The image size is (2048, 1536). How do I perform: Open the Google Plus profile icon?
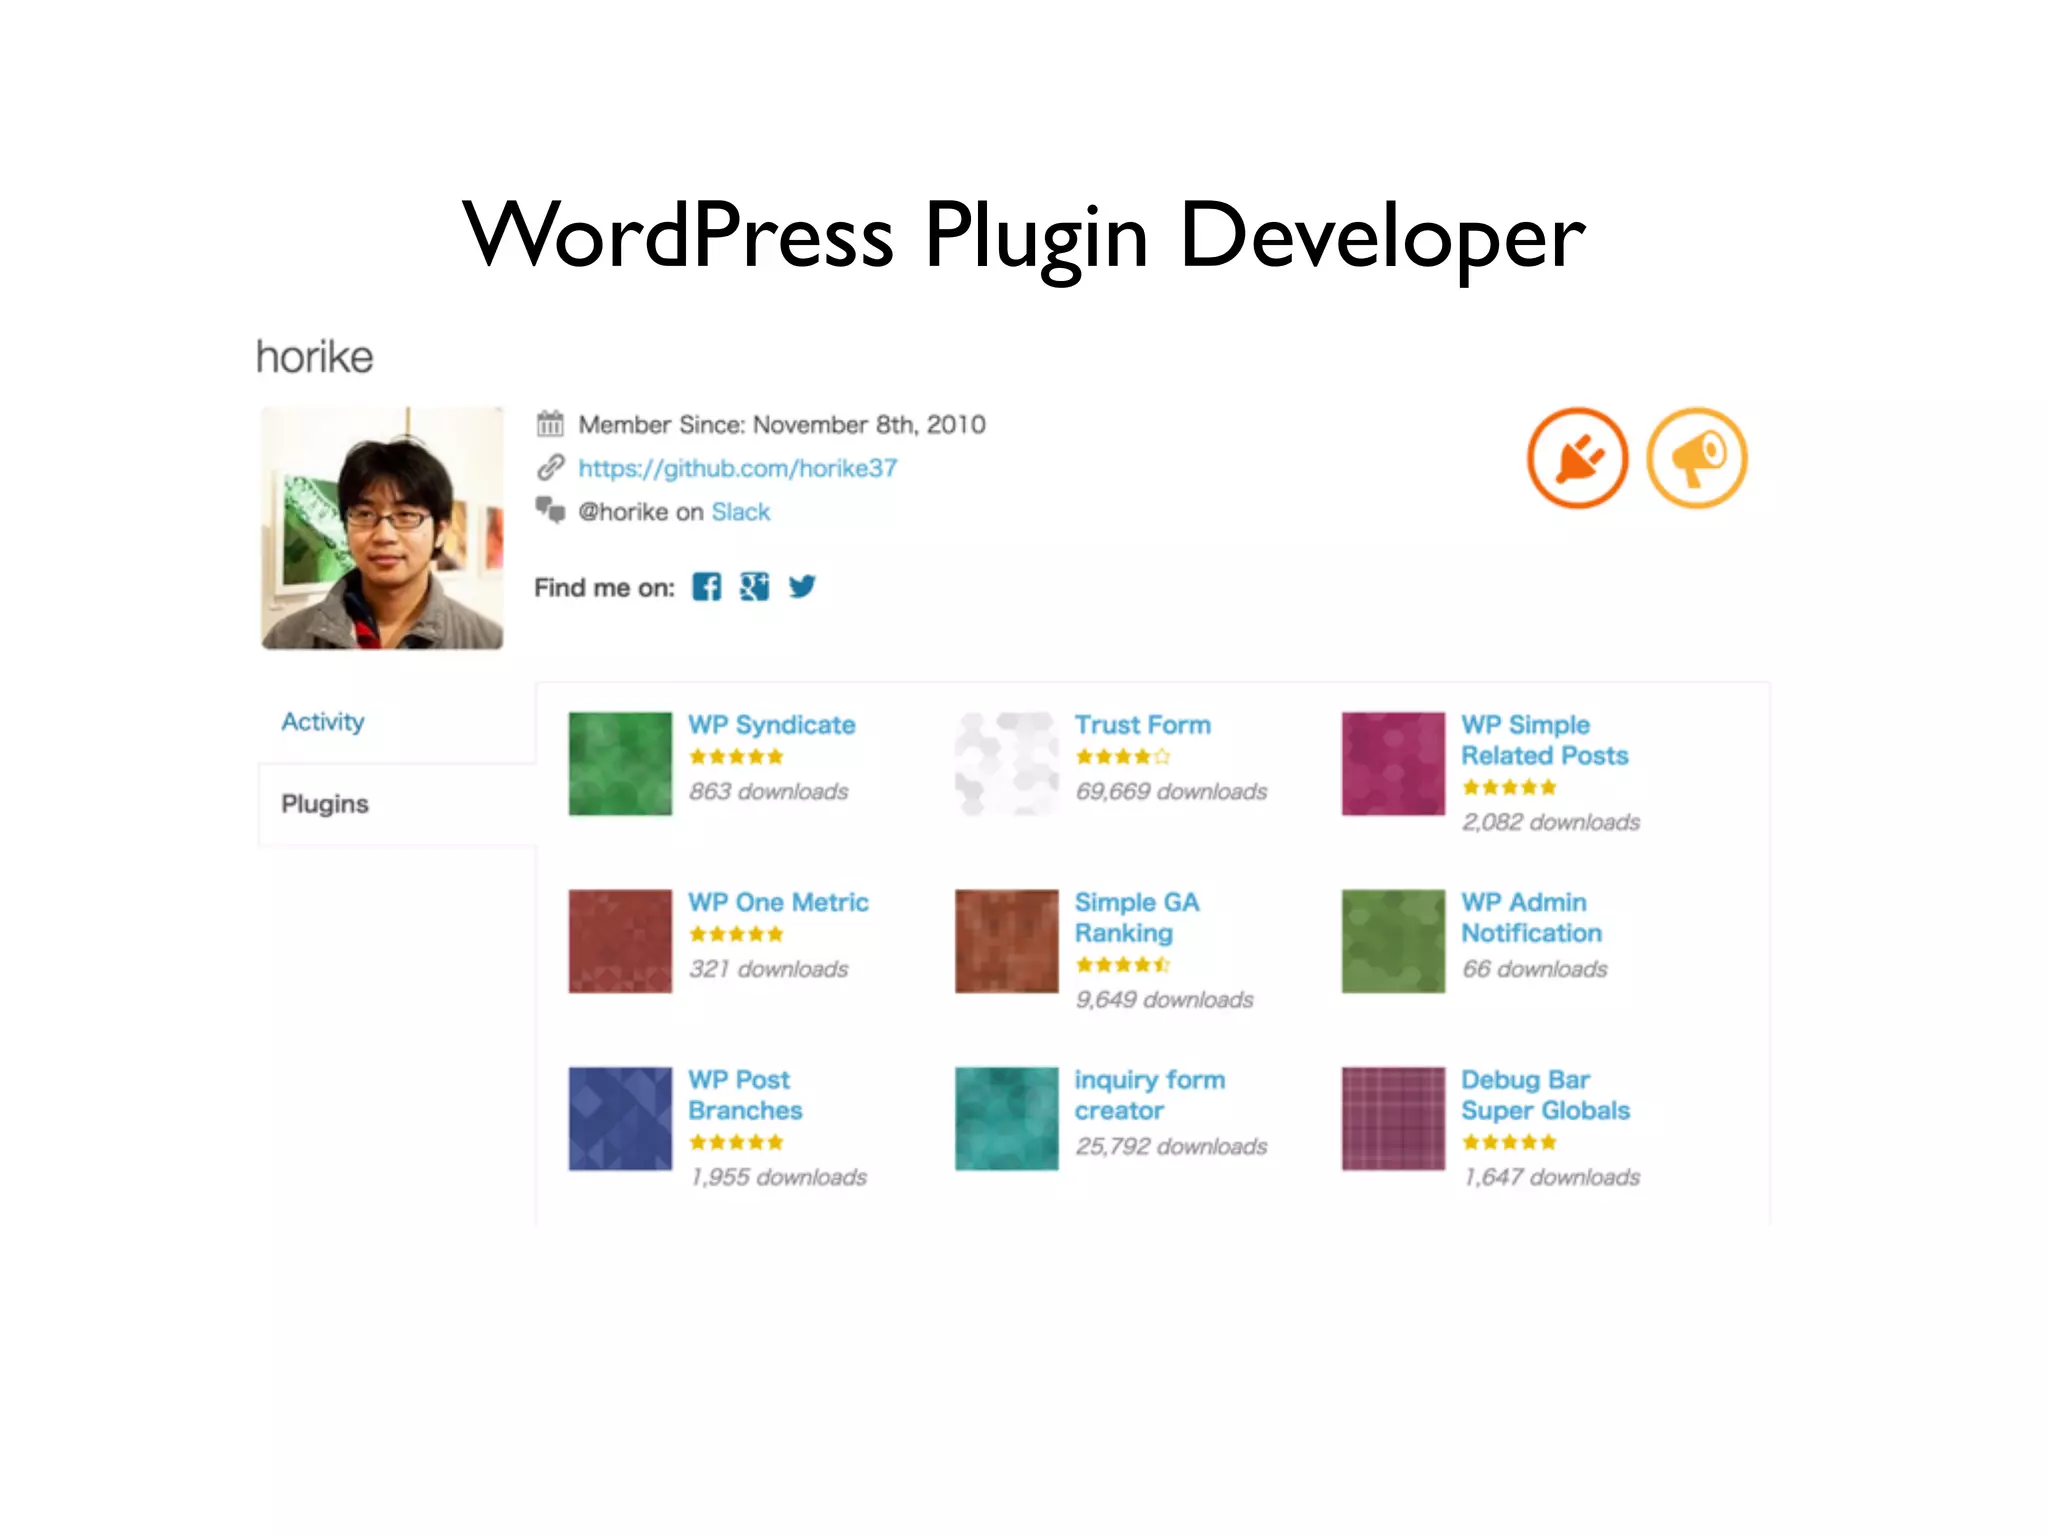[x=754, y=587]
